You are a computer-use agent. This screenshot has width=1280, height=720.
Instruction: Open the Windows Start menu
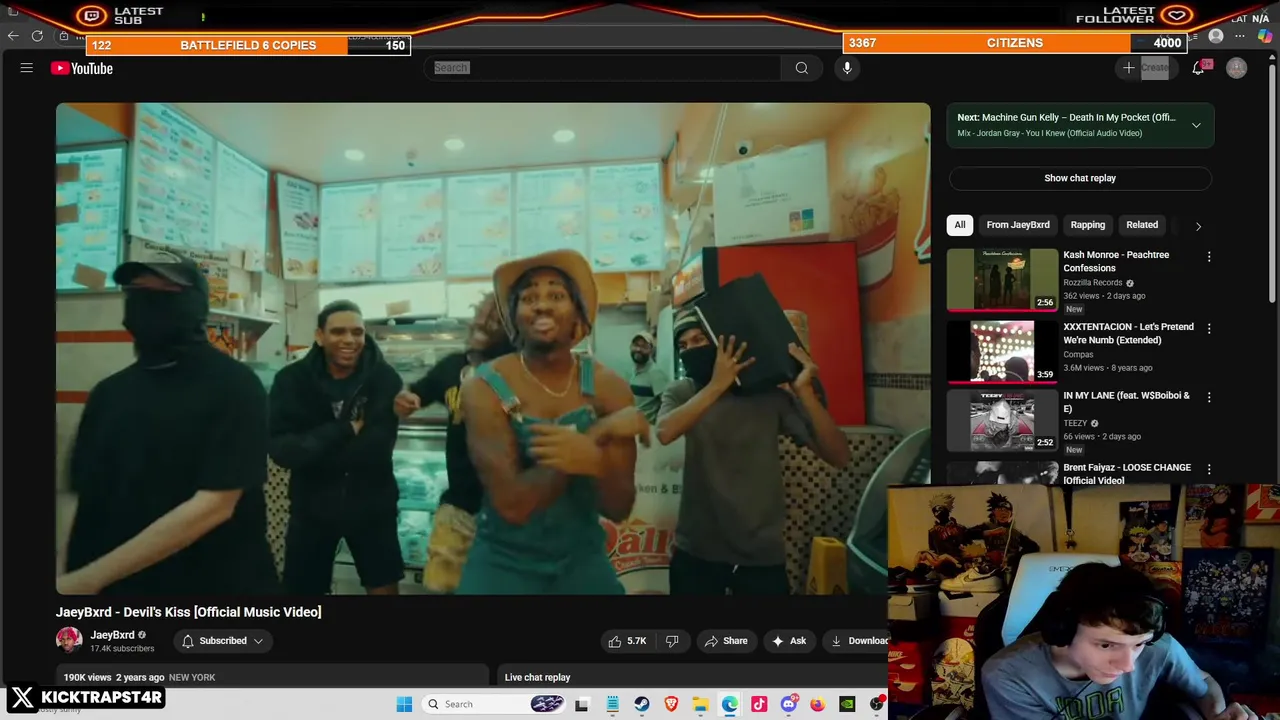click(x=404, y=704)
